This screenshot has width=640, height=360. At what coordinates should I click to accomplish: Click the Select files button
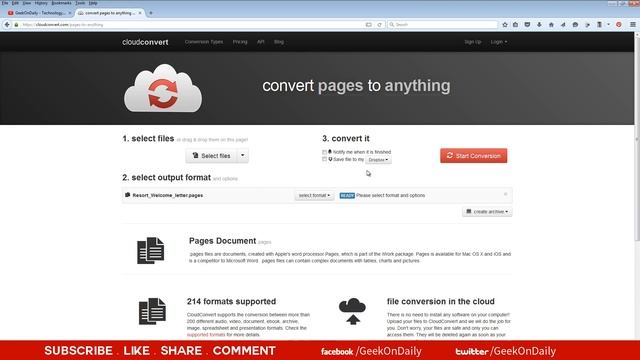tap(211, 156)
